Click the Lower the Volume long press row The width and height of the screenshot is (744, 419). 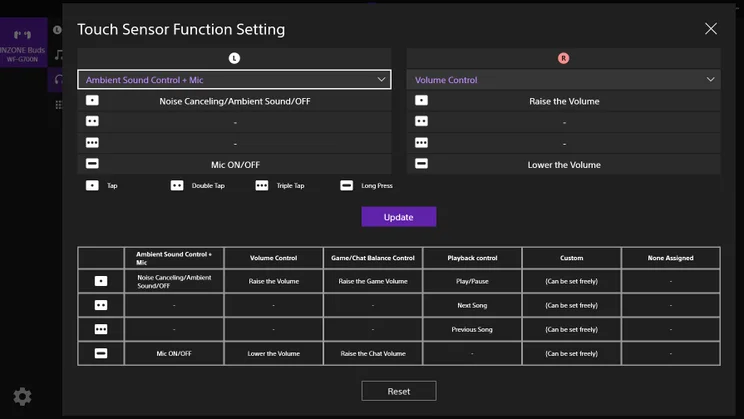pos(563,164)
